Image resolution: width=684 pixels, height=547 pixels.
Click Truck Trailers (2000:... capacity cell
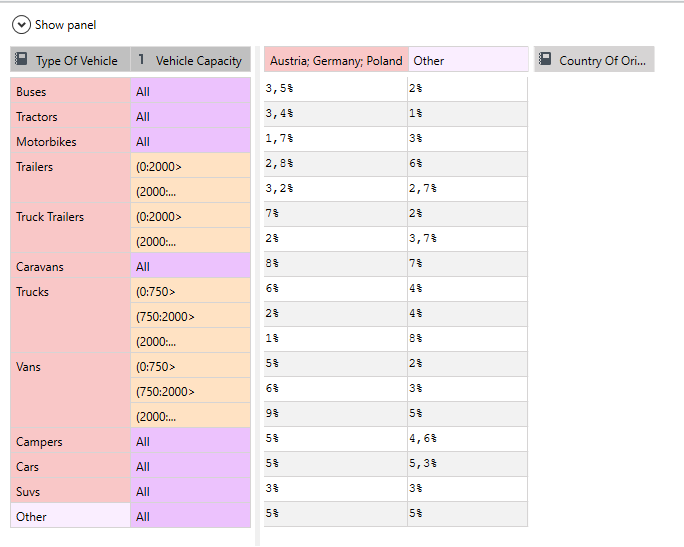click(x=191, y=240)
